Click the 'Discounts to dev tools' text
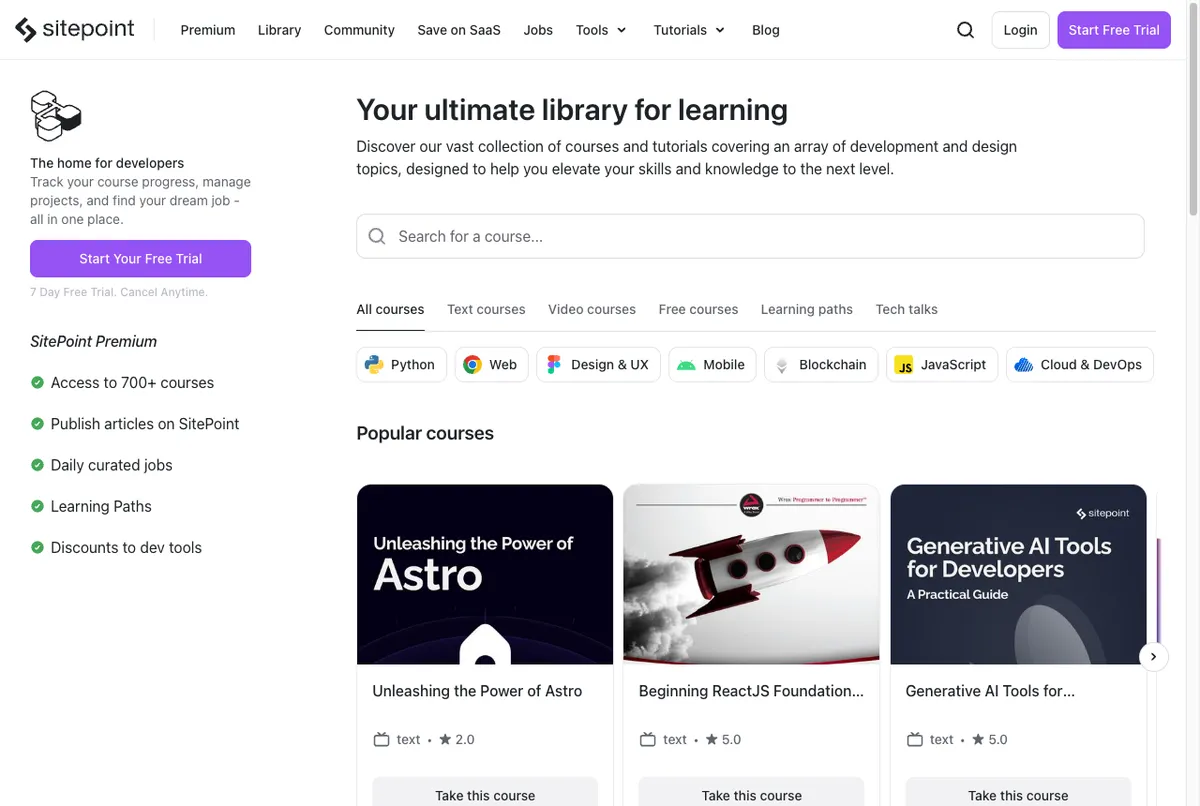Screen dimensions: 1200x806 tap(126, 548)
